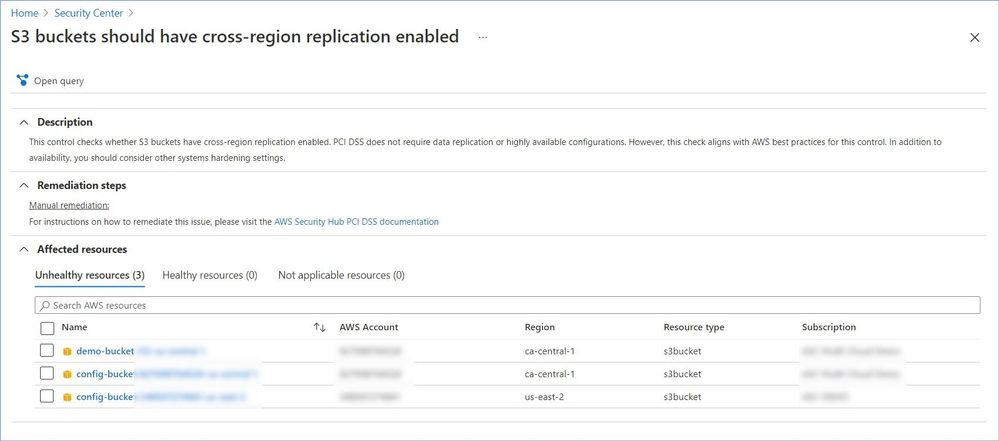
Task: Collapse the Description section
Action: tap(24, 122)
